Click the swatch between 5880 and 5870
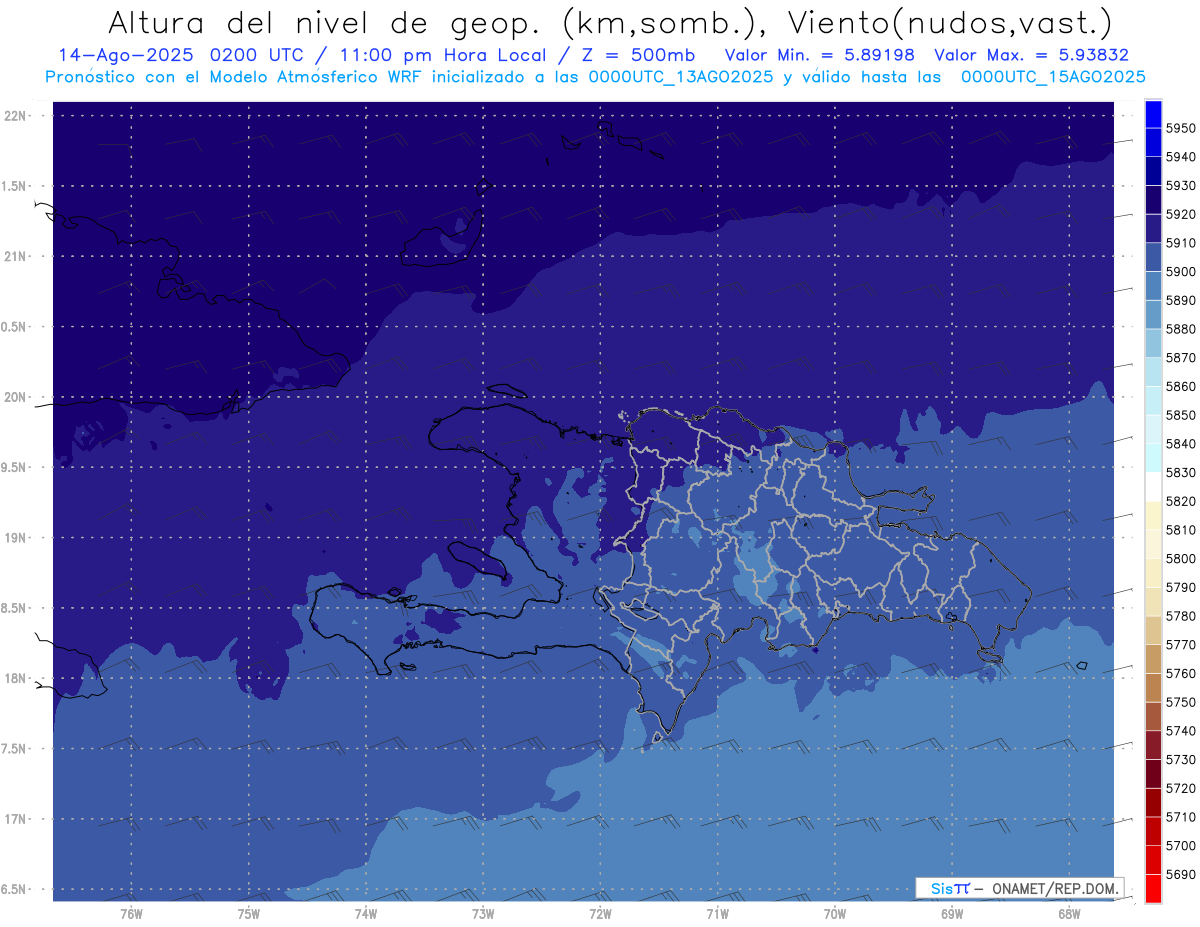This screenshot has height=927, width=1200. (1153, 344)
